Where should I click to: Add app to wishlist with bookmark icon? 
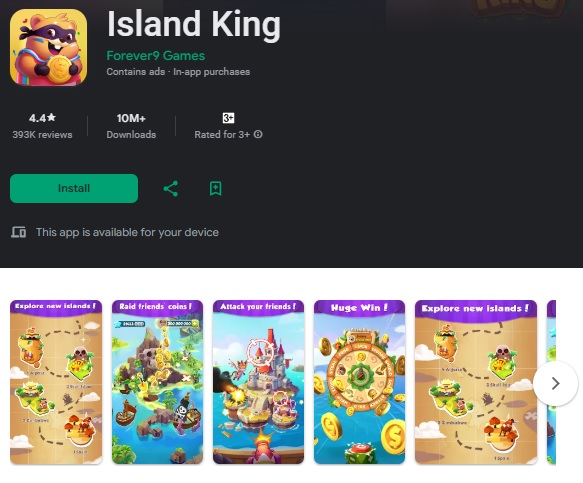[216, 189]
